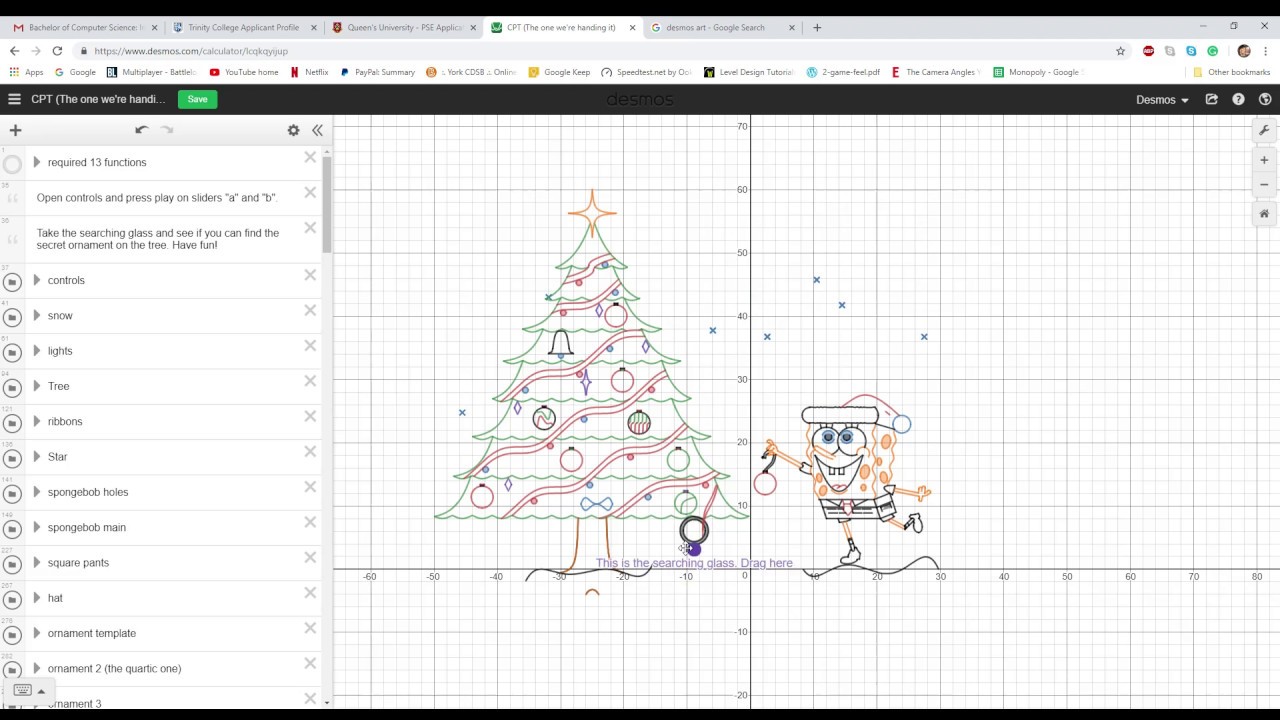Viewport: 1280px width, 720px height.
Task: Click the graph title 'CPT (The one we're handi...'
Action: pyautogui.click(x=98, y=99)
